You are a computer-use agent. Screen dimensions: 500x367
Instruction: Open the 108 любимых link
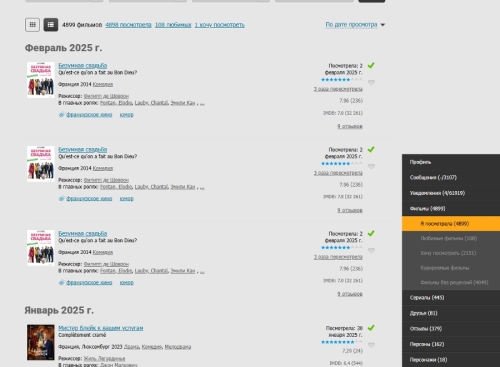click(x=173, y=25)
